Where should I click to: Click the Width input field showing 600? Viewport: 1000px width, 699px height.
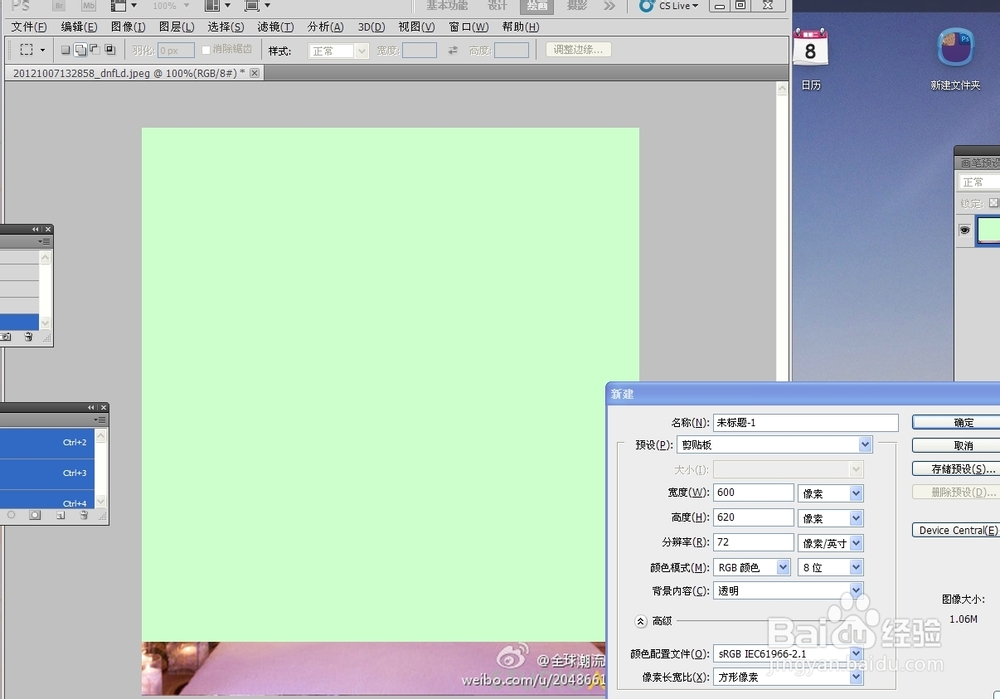(753, 492)
